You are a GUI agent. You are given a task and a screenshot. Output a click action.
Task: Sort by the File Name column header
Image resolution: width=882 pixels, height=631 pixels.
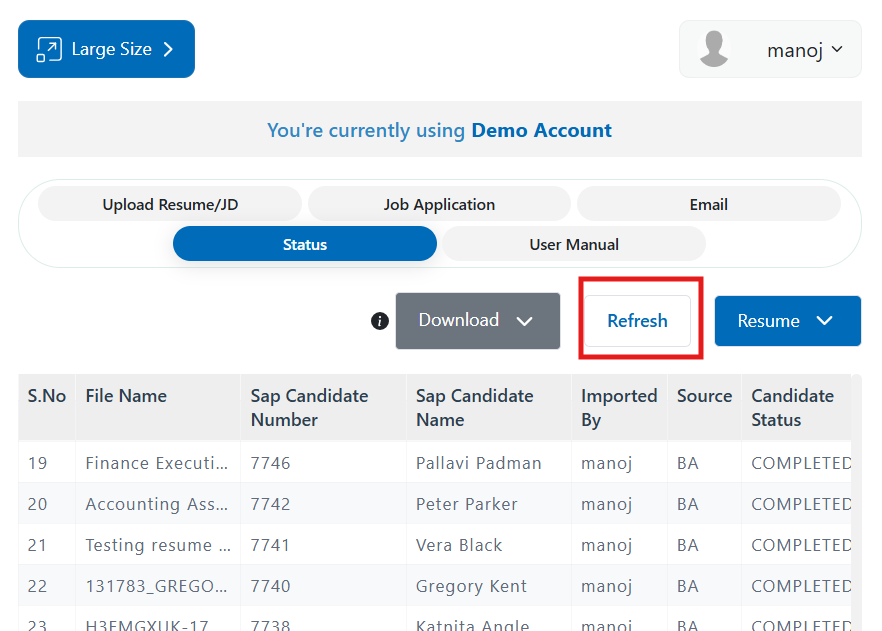click(x=126, y=396)
